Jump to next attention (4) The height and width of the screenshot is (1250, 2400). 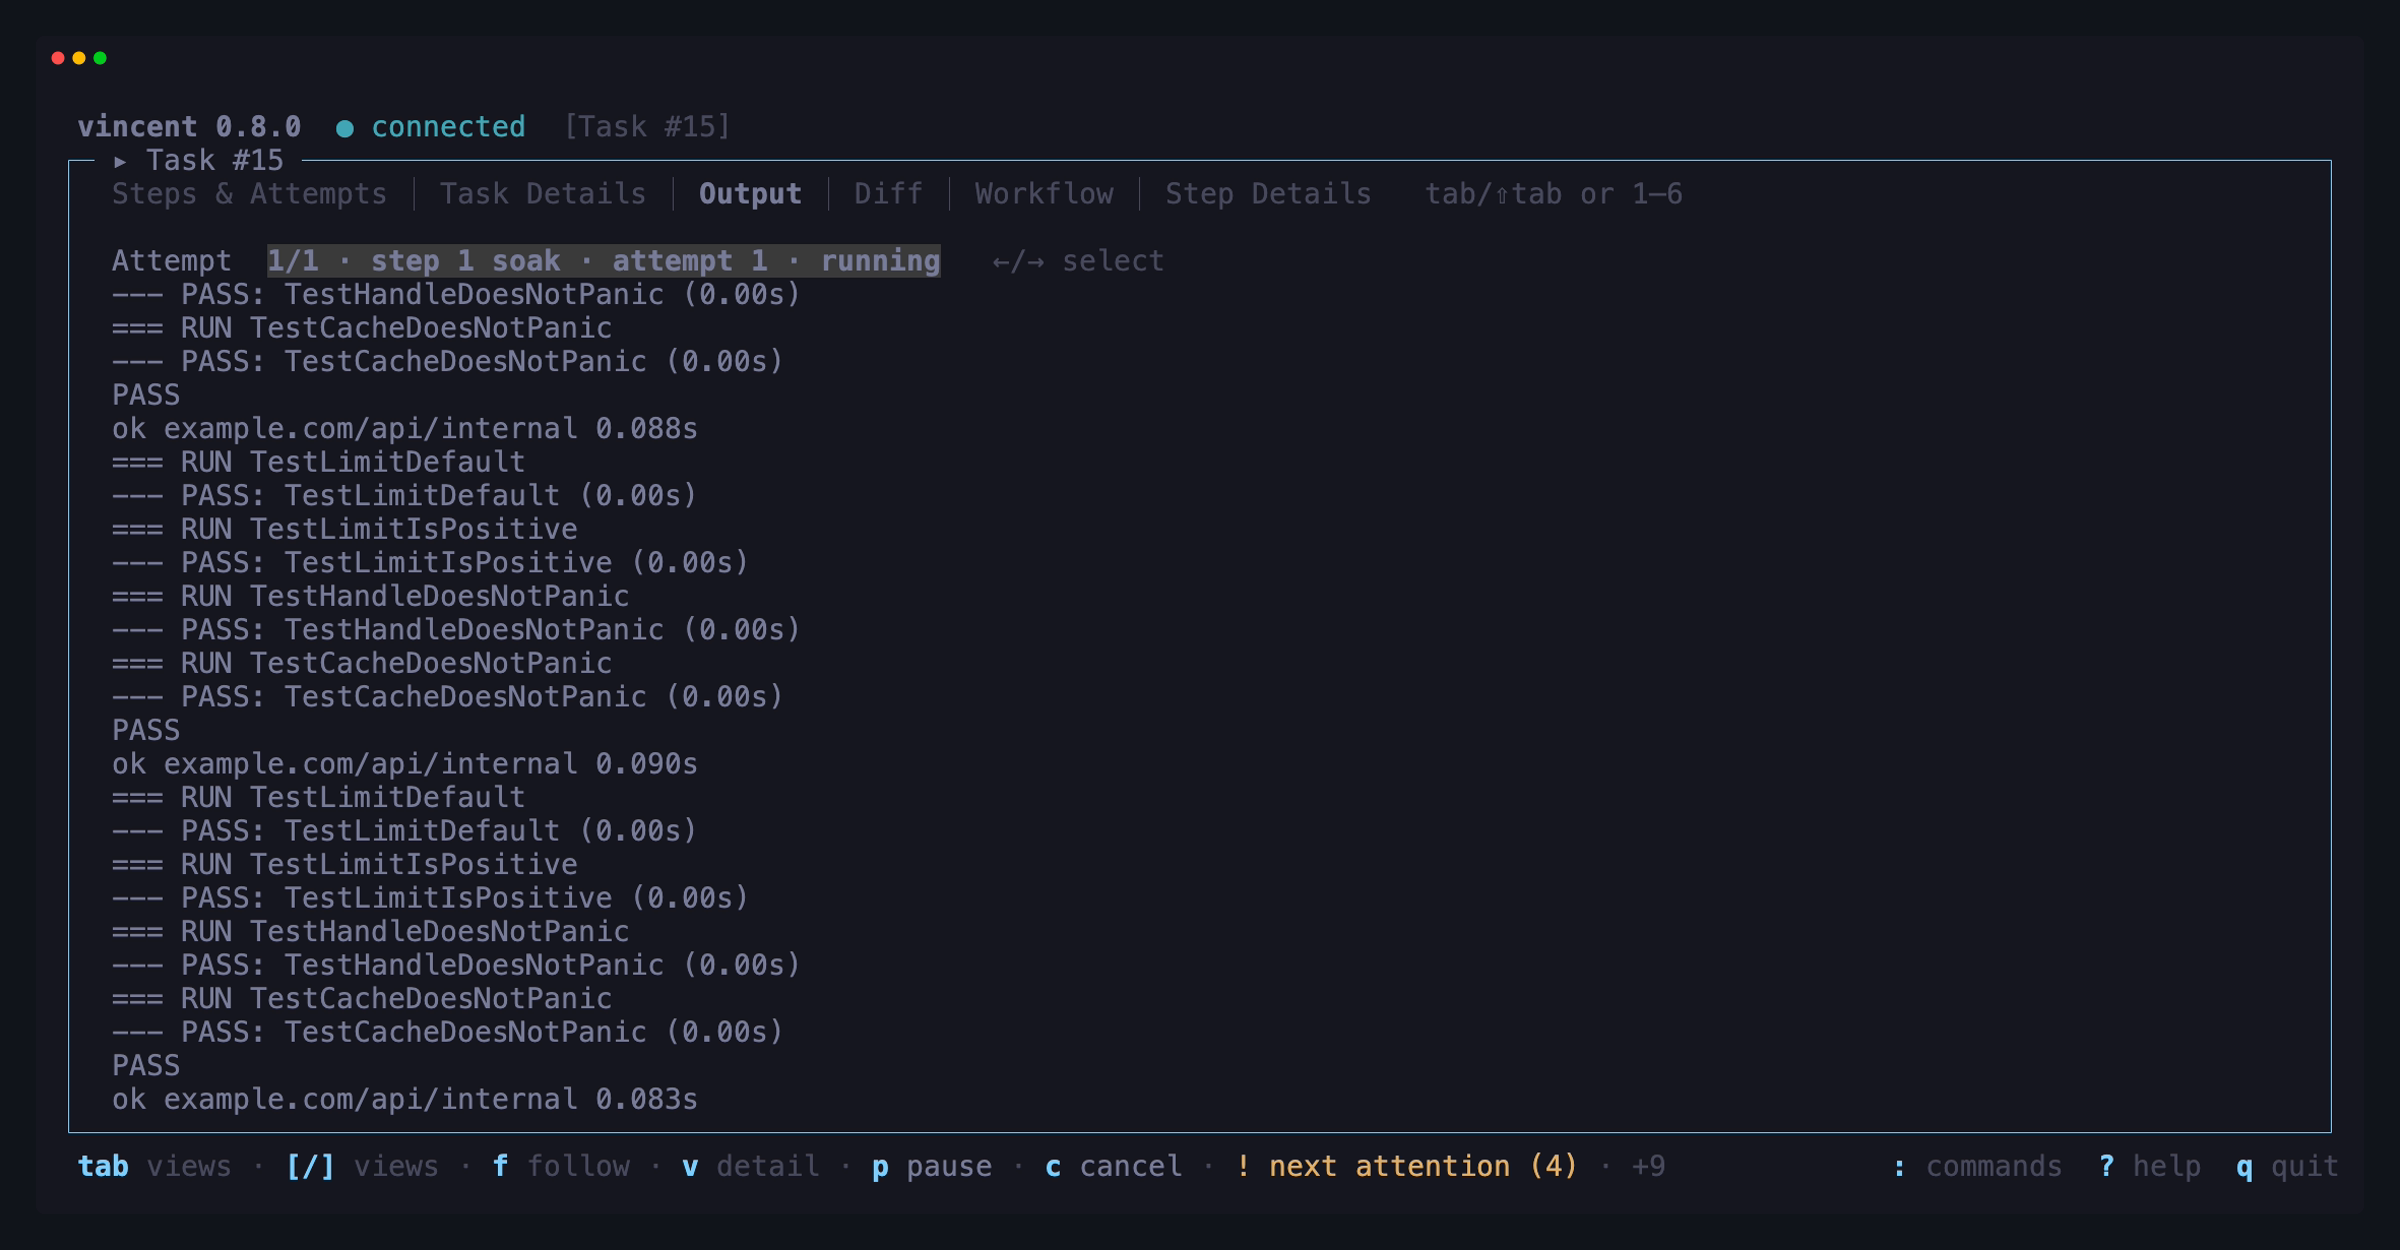click(x=1407, y=1166)
